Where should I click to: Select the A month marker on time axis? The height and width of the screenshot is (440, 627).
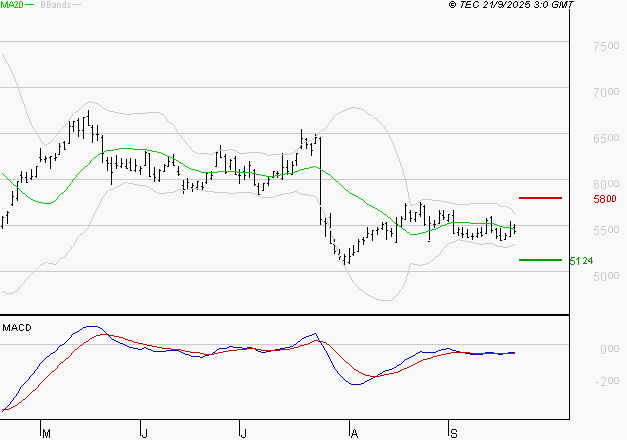tap(352, 433)
